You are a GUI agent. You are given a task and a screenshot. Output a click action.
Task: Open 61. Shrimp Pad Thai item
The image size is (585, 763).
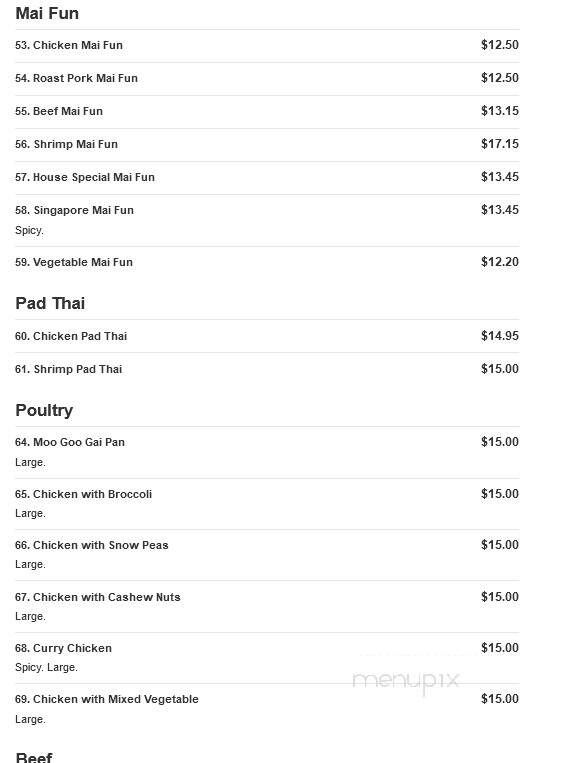pos(267,369)
